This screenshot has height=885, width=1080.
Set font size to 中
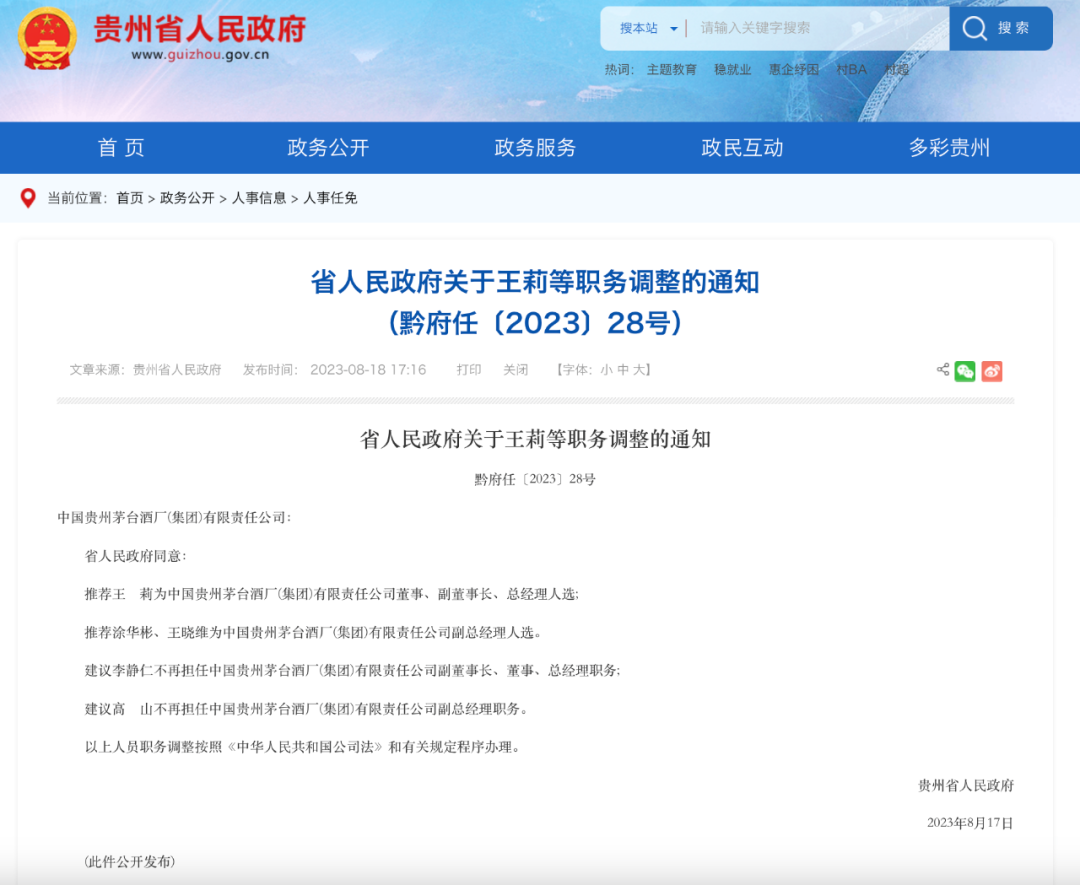[623, 370]
